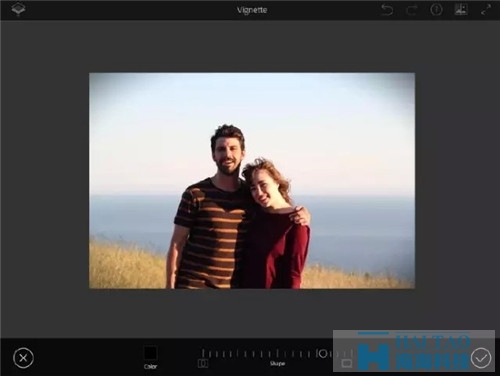The image size is (500, 376).
Task: Select the Shape slider label
Action: click(277, 363)
